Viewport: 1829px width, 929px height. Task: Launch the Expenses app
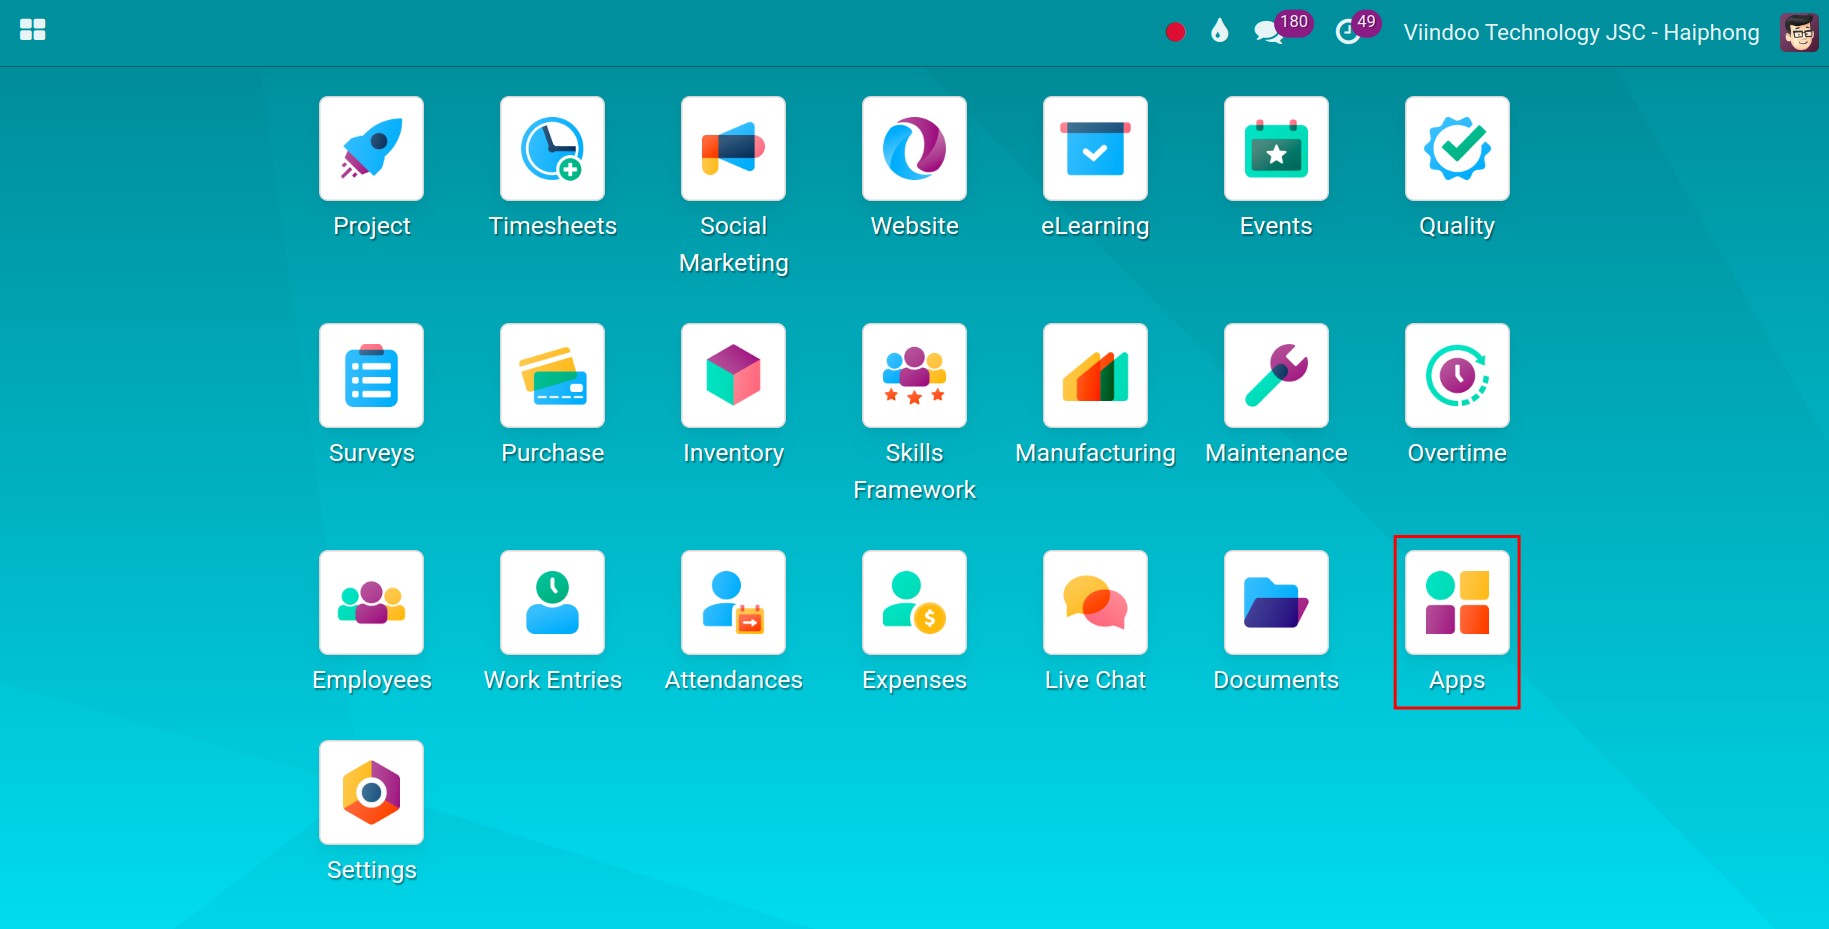click(914, 603)
